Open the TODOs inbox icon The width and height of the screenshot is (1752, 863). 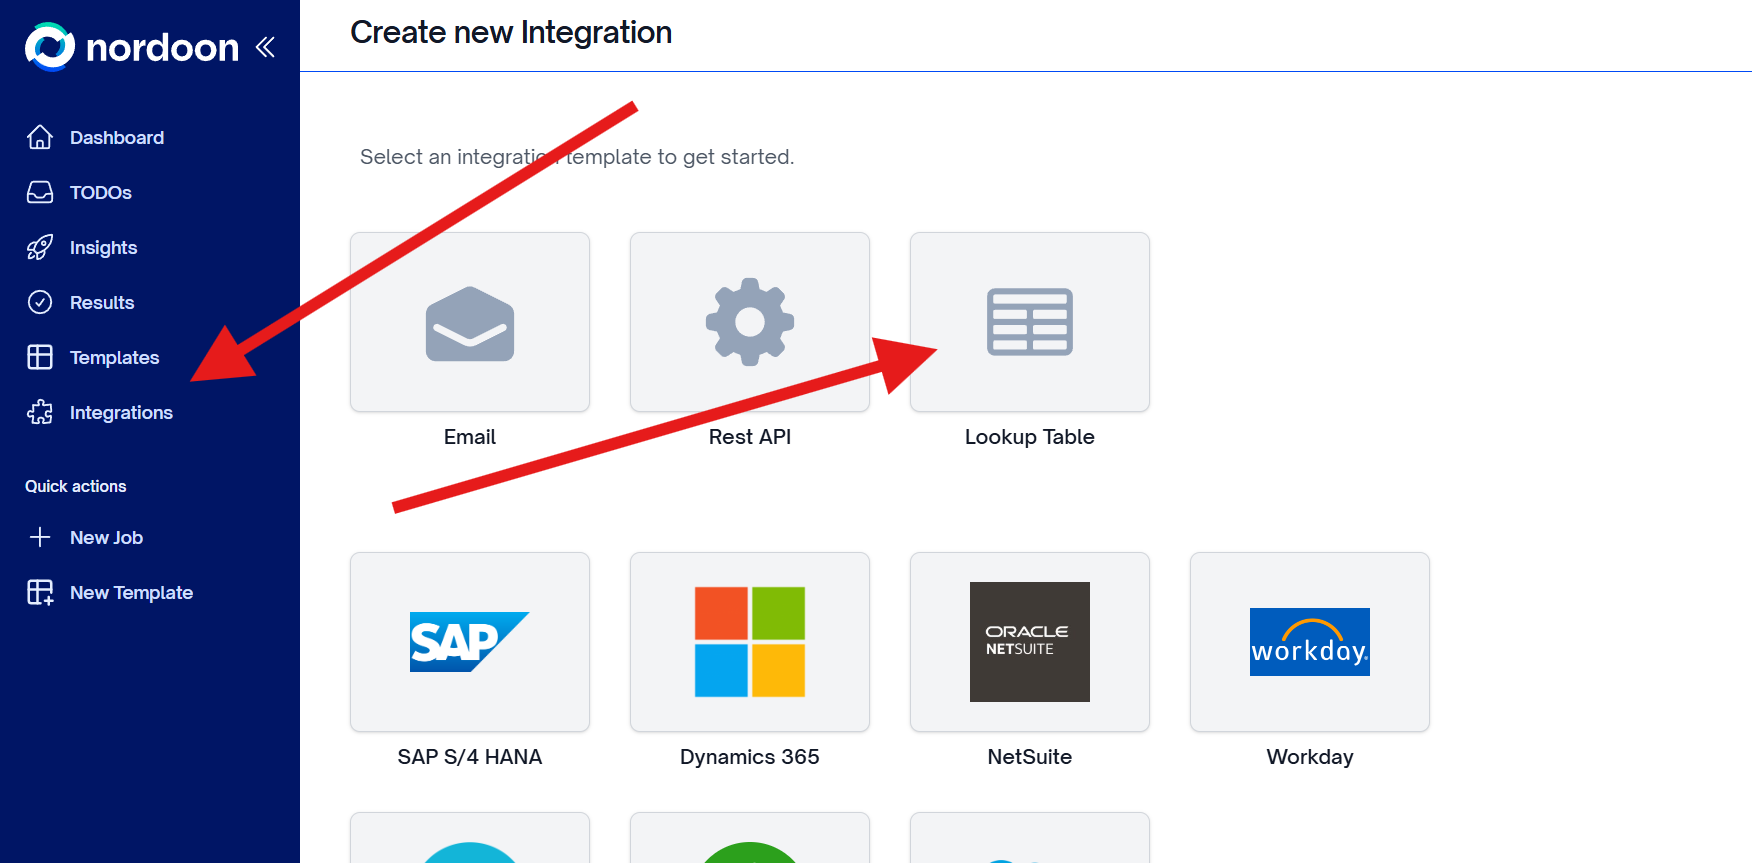(x=39, y=192)
